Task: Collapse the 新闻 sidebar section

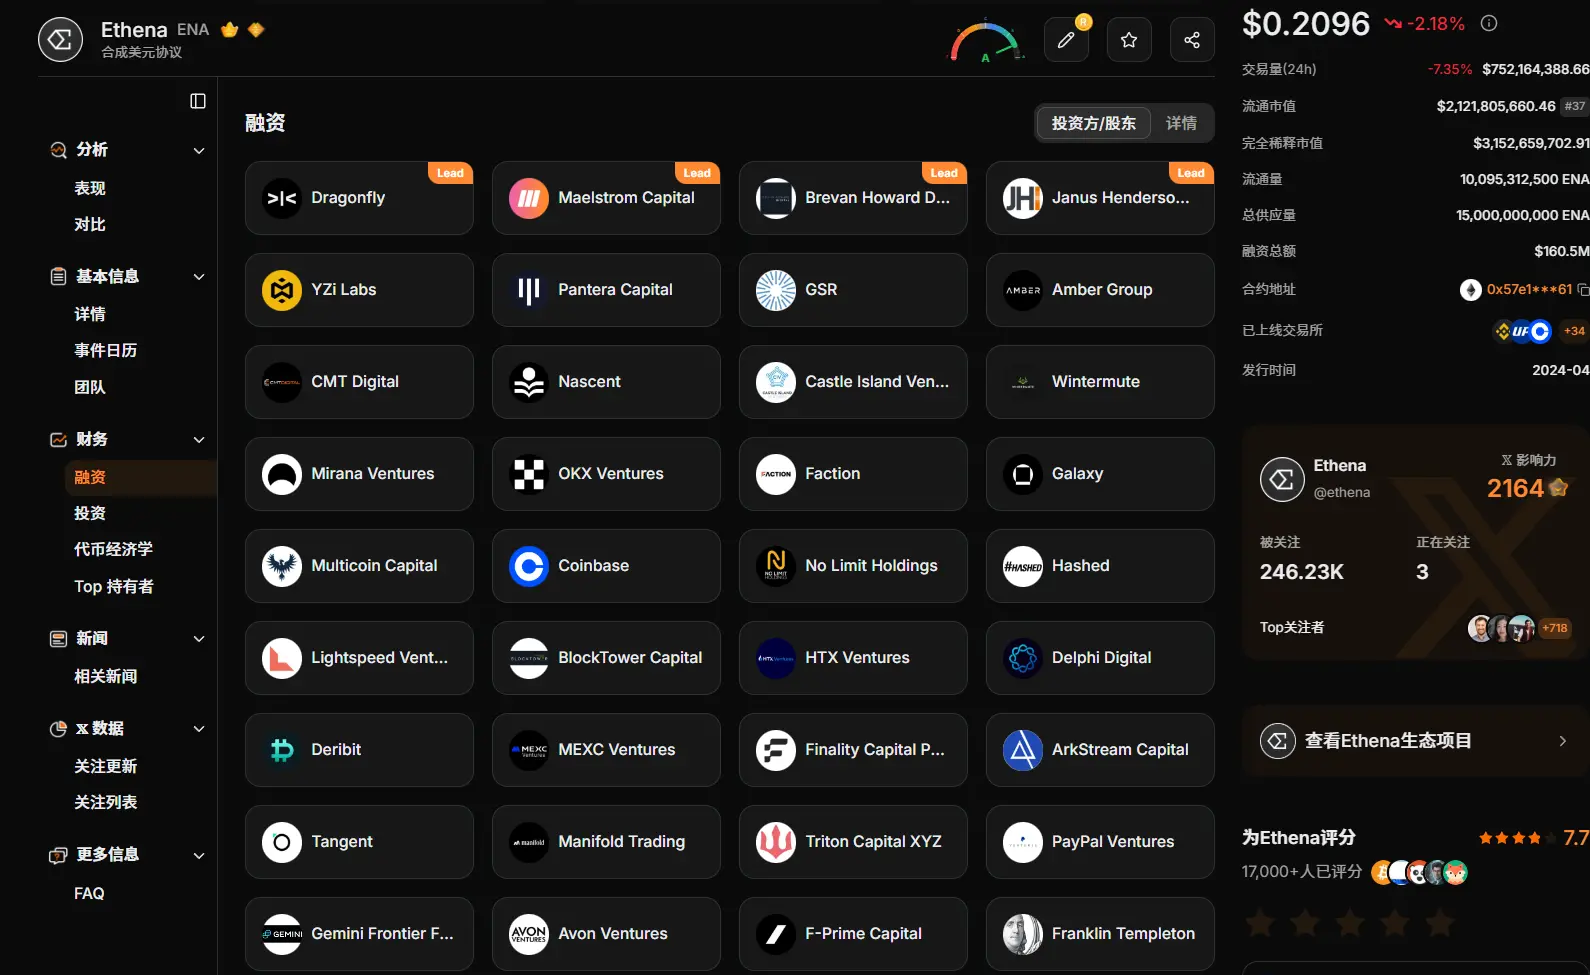Action: click(x=199, y=639)
